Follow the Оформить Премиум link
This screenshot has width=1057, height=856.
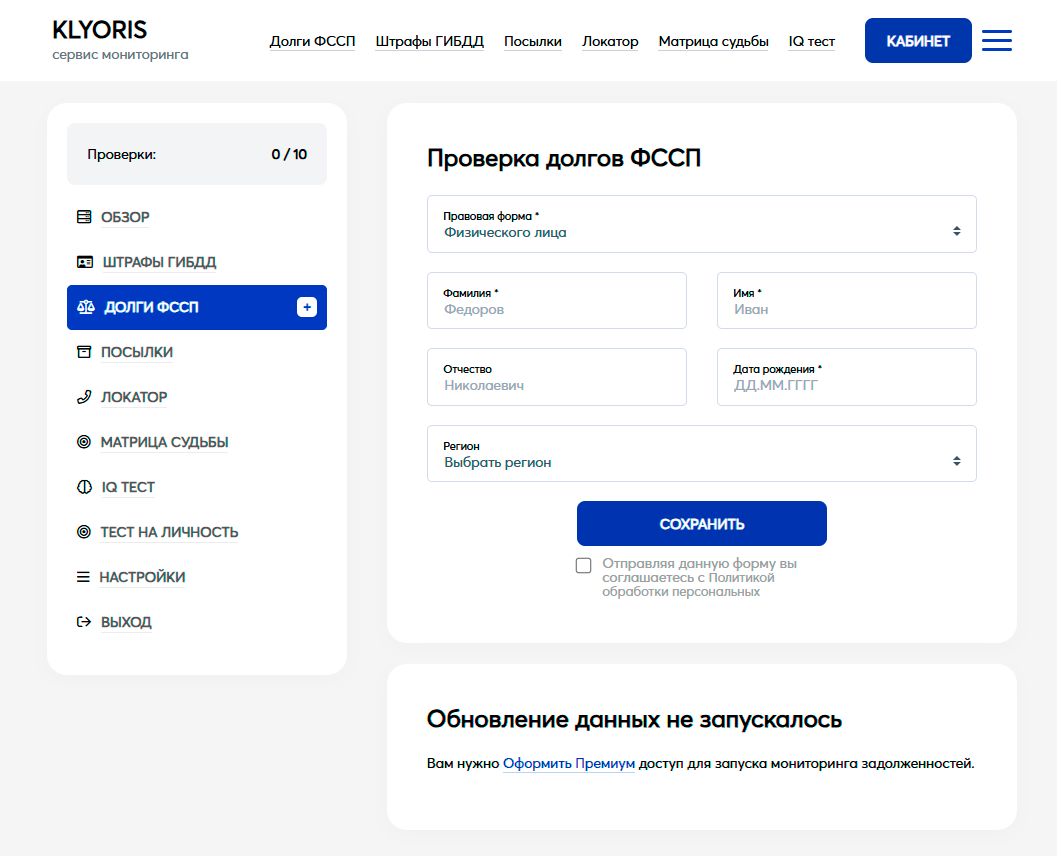tap(568, 764)
